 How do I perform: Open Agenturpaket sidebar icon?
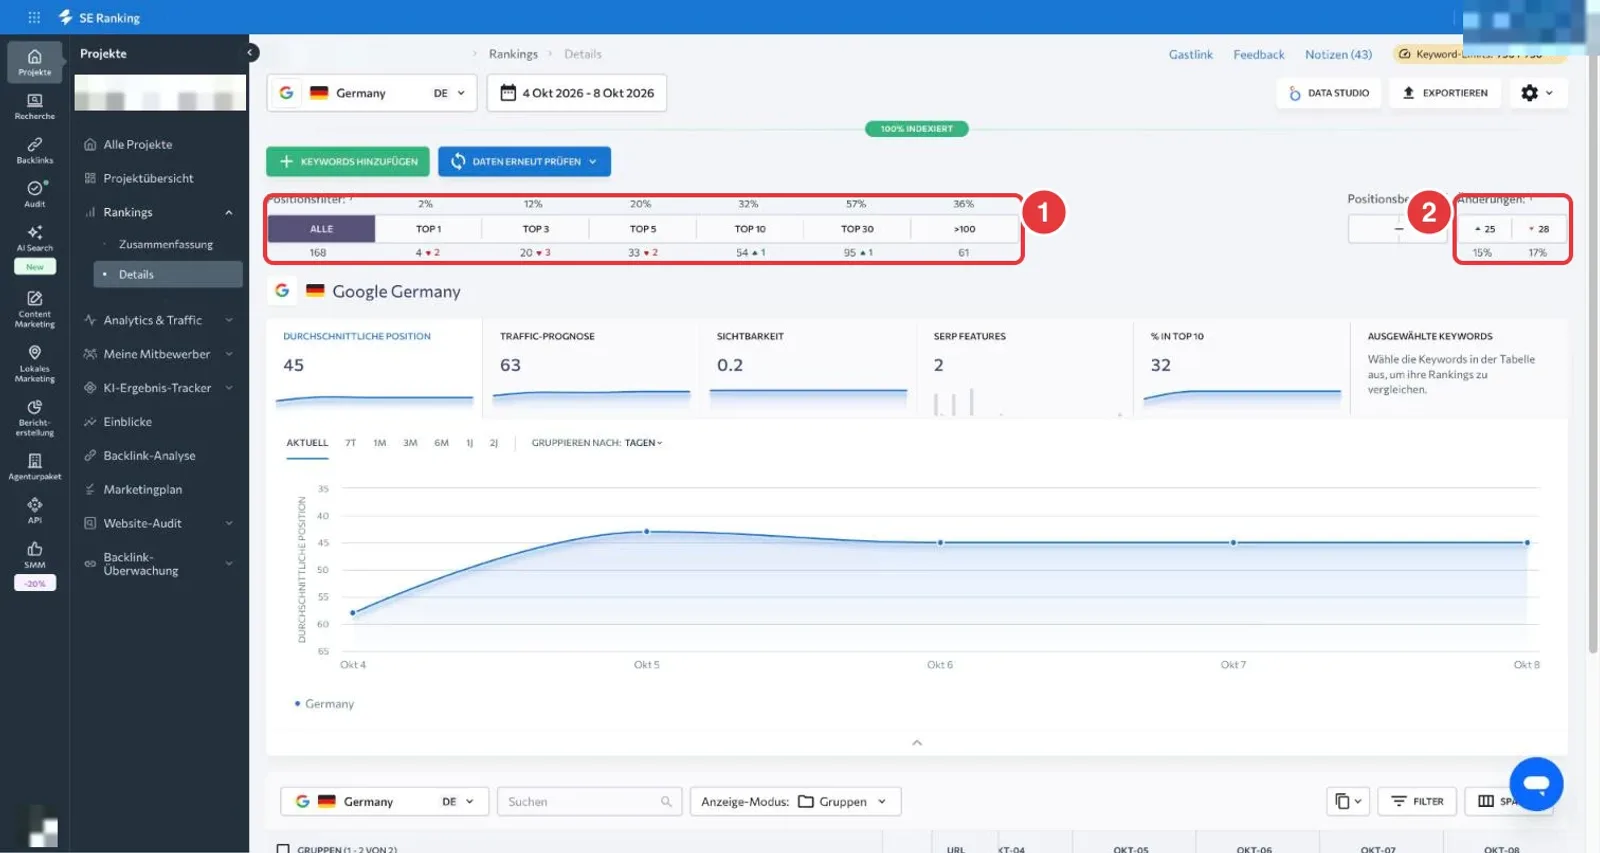(34, 466)
